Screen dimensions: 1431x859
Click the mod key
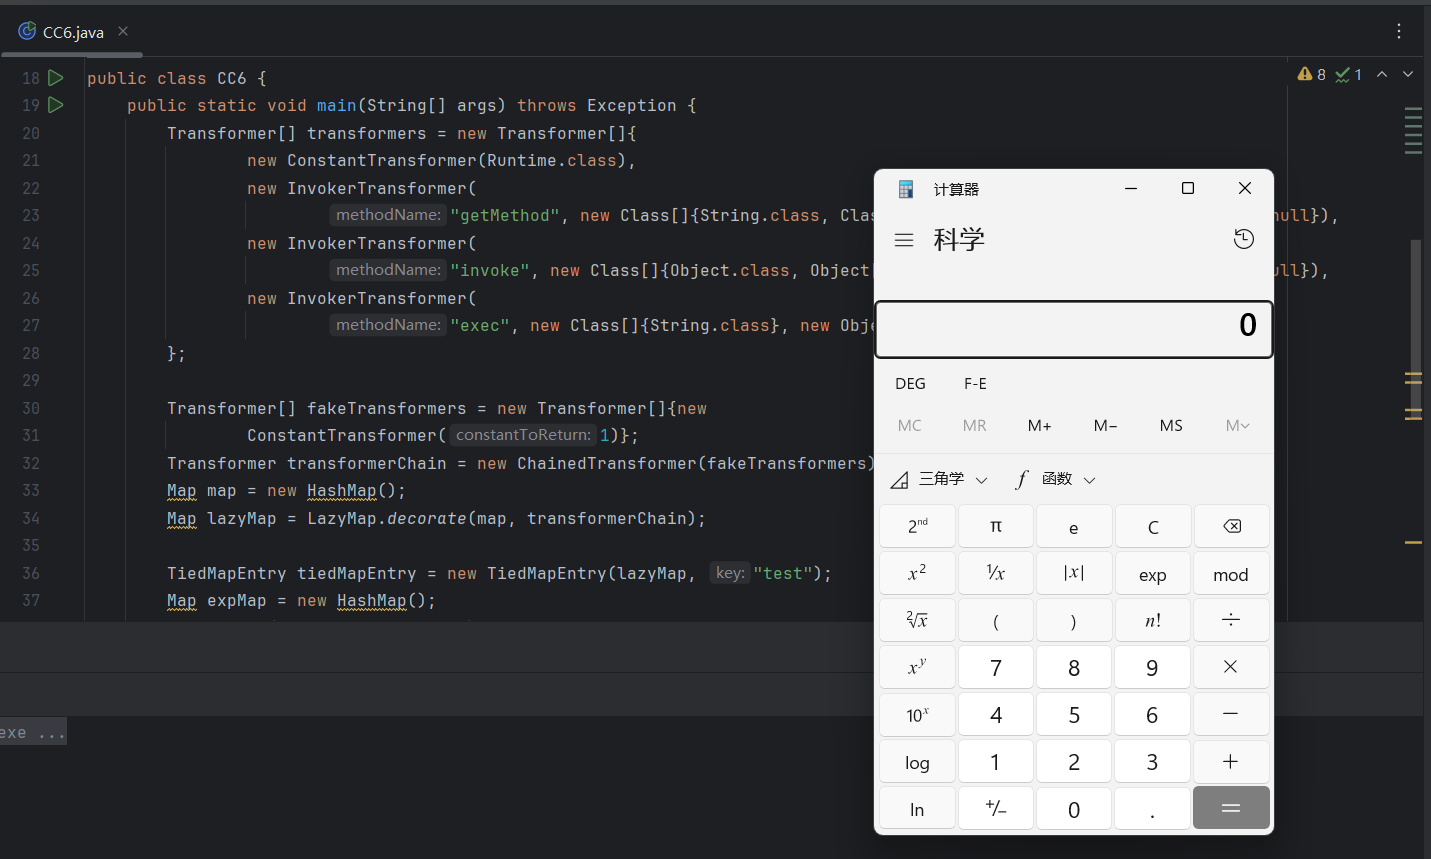(x=1231, y=573)
